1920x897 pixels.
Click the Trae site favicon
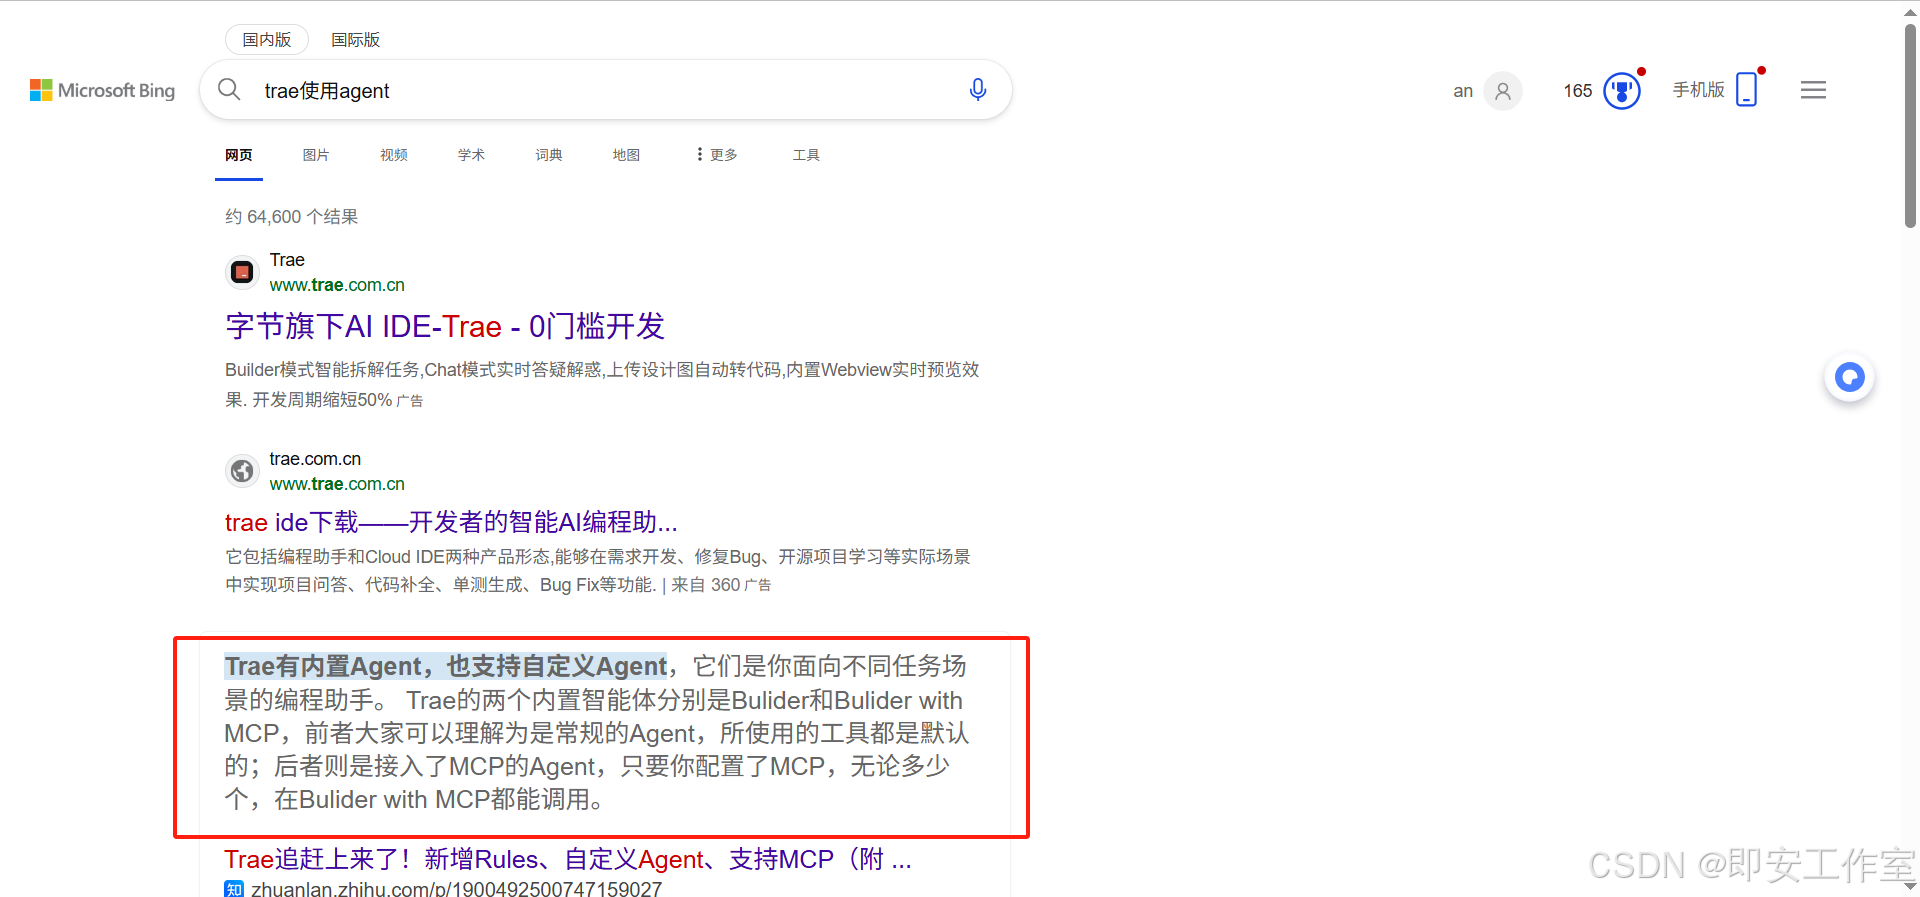click(242, 272)
